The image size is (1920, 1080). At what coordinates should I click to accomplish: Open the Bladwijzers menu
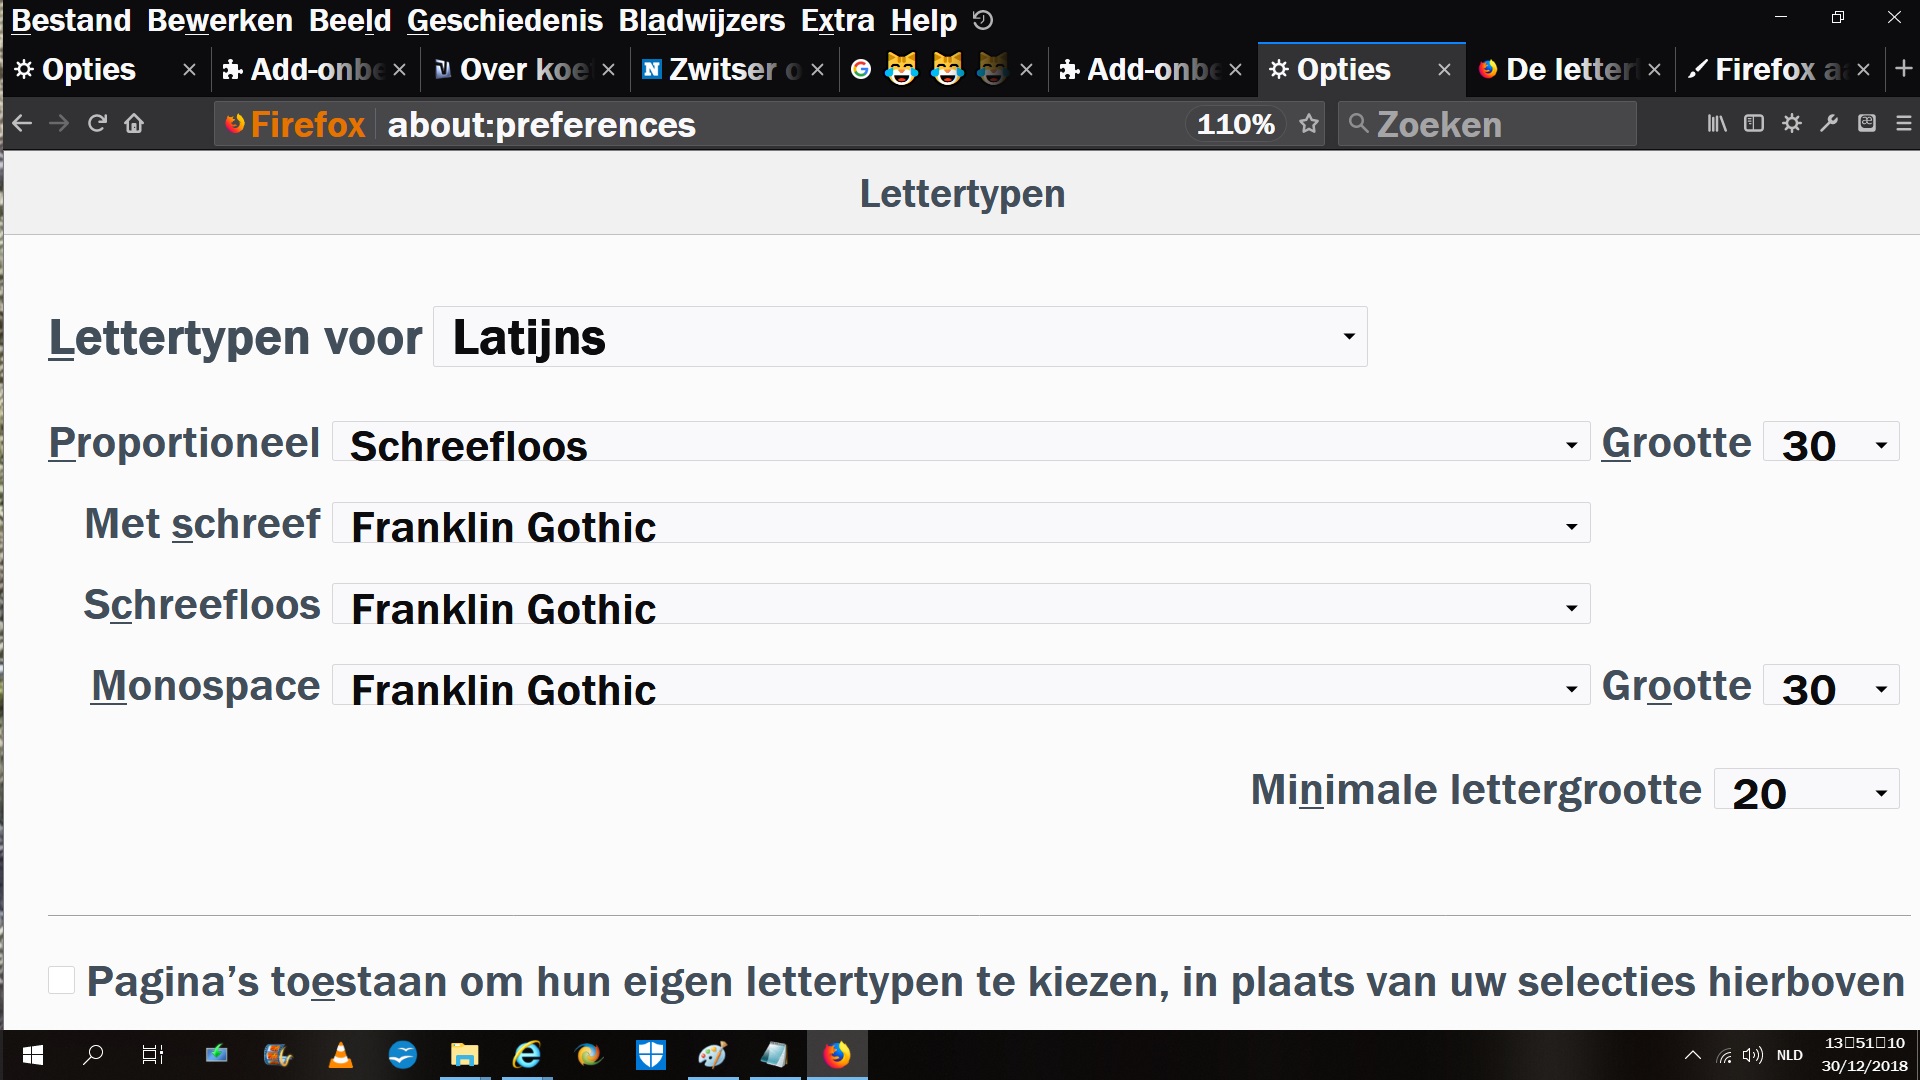pyautogui.click(x=701, y=20)
